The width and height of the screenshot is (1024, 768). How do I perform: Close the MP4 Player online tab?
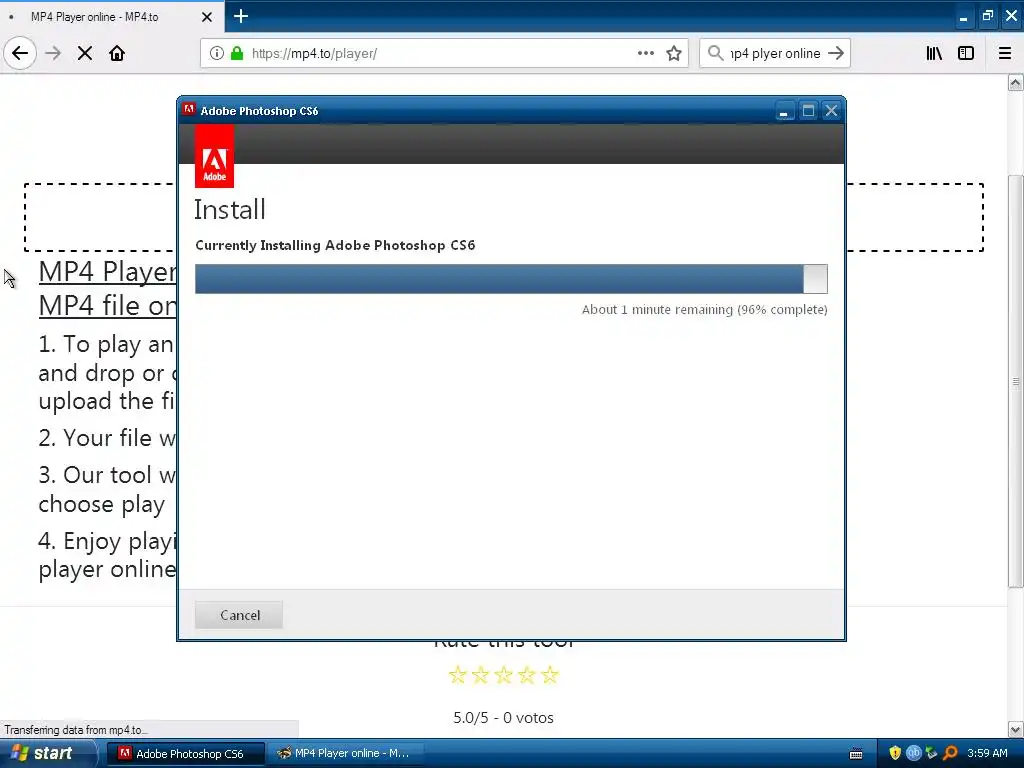[206, 17]
